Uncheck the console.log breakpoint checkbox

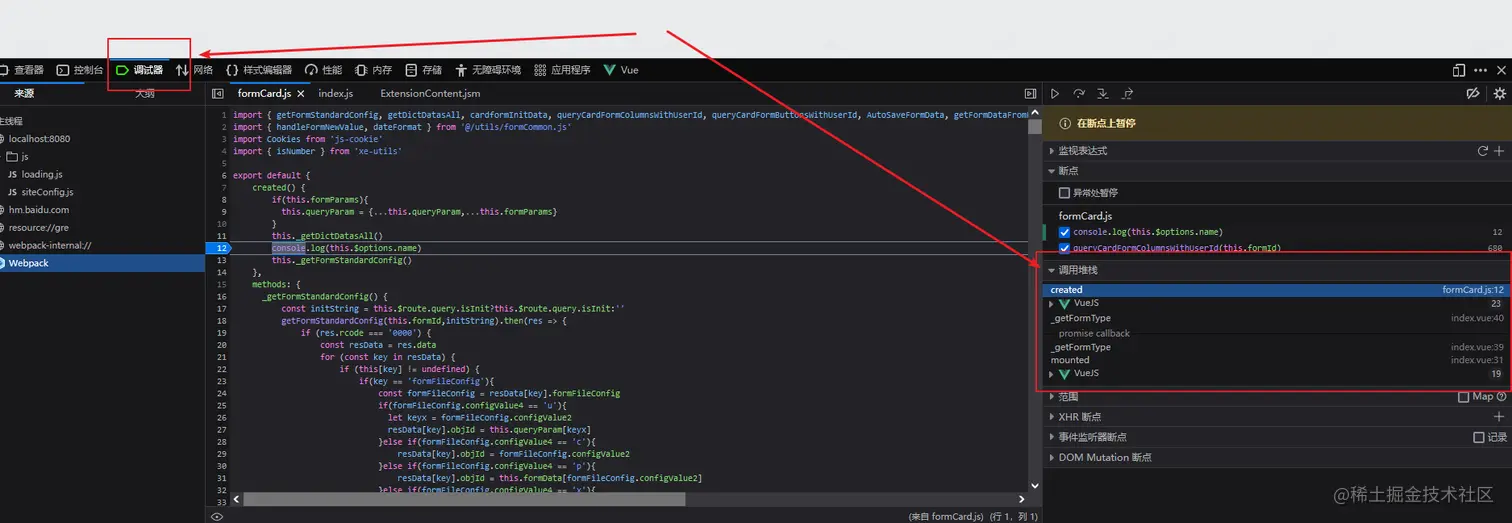coord(1064,232)
